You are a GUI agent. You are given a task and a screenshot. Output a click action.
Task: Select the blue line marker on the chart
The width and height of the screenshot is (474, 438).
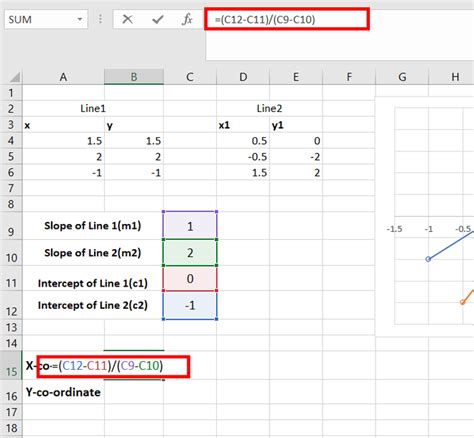(x=428, y=259)
